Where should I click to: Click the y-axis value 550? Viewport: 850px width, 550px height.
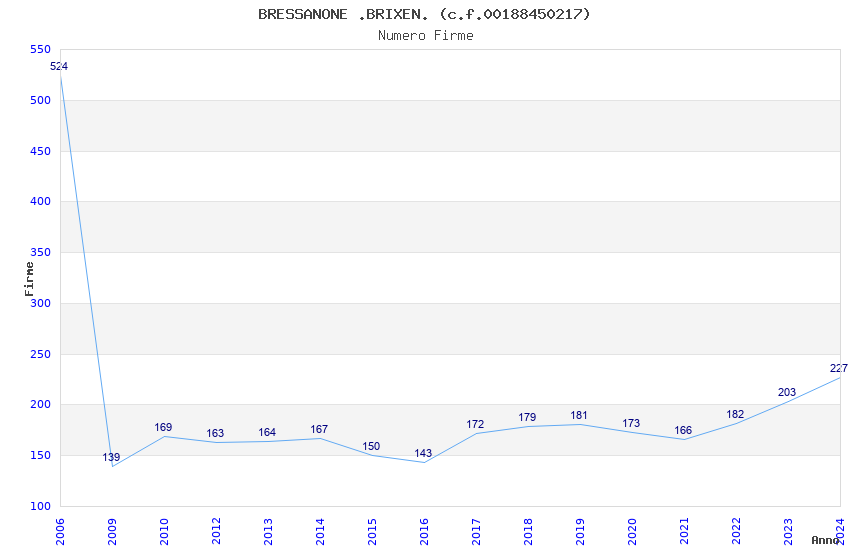point(41,49)
